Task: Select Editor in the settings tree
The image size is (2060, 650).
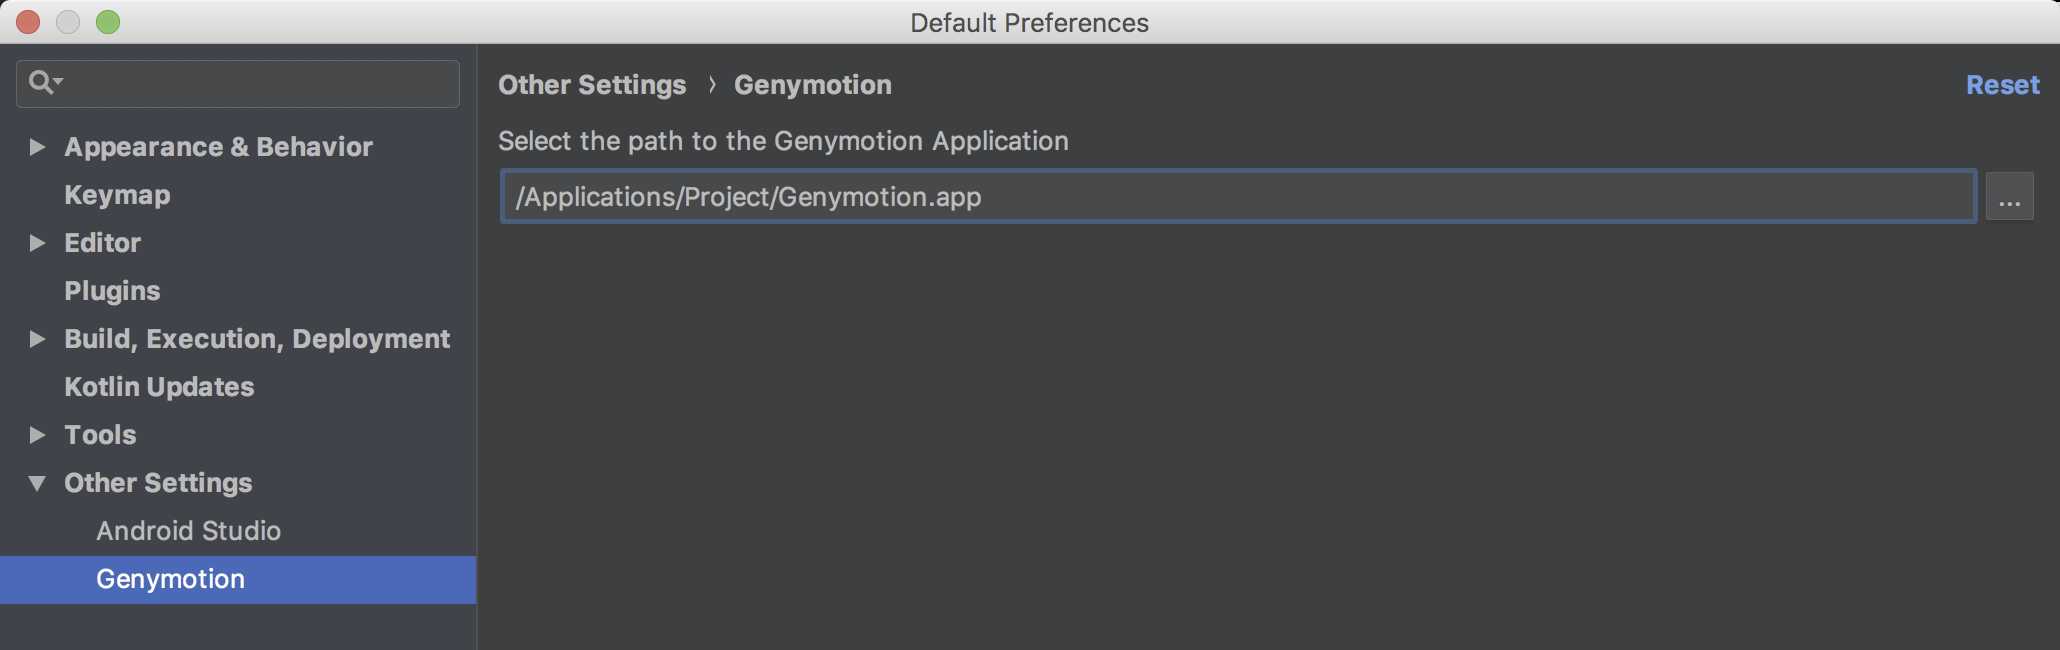Action: coord(102,243)
